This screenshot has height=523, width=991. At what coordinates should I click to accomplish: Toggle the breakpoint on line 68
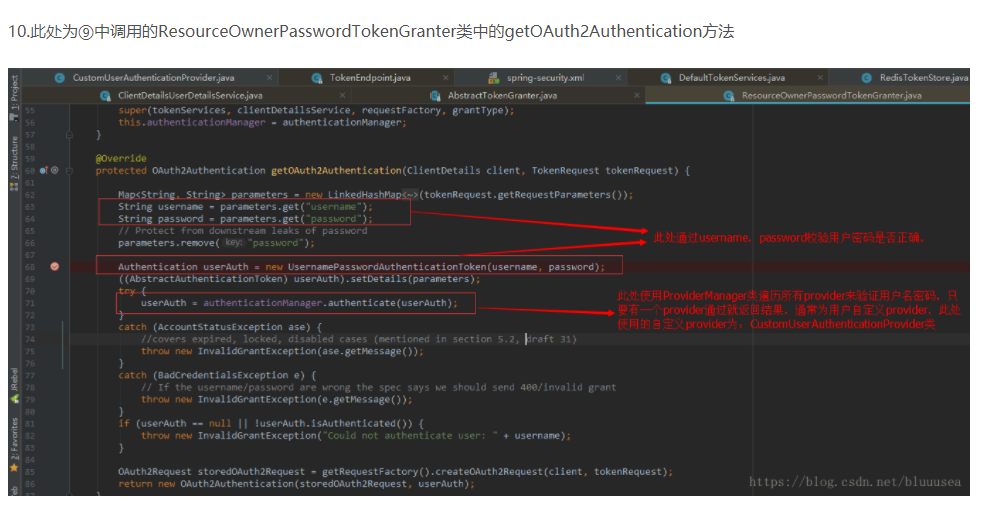(54, 267)
